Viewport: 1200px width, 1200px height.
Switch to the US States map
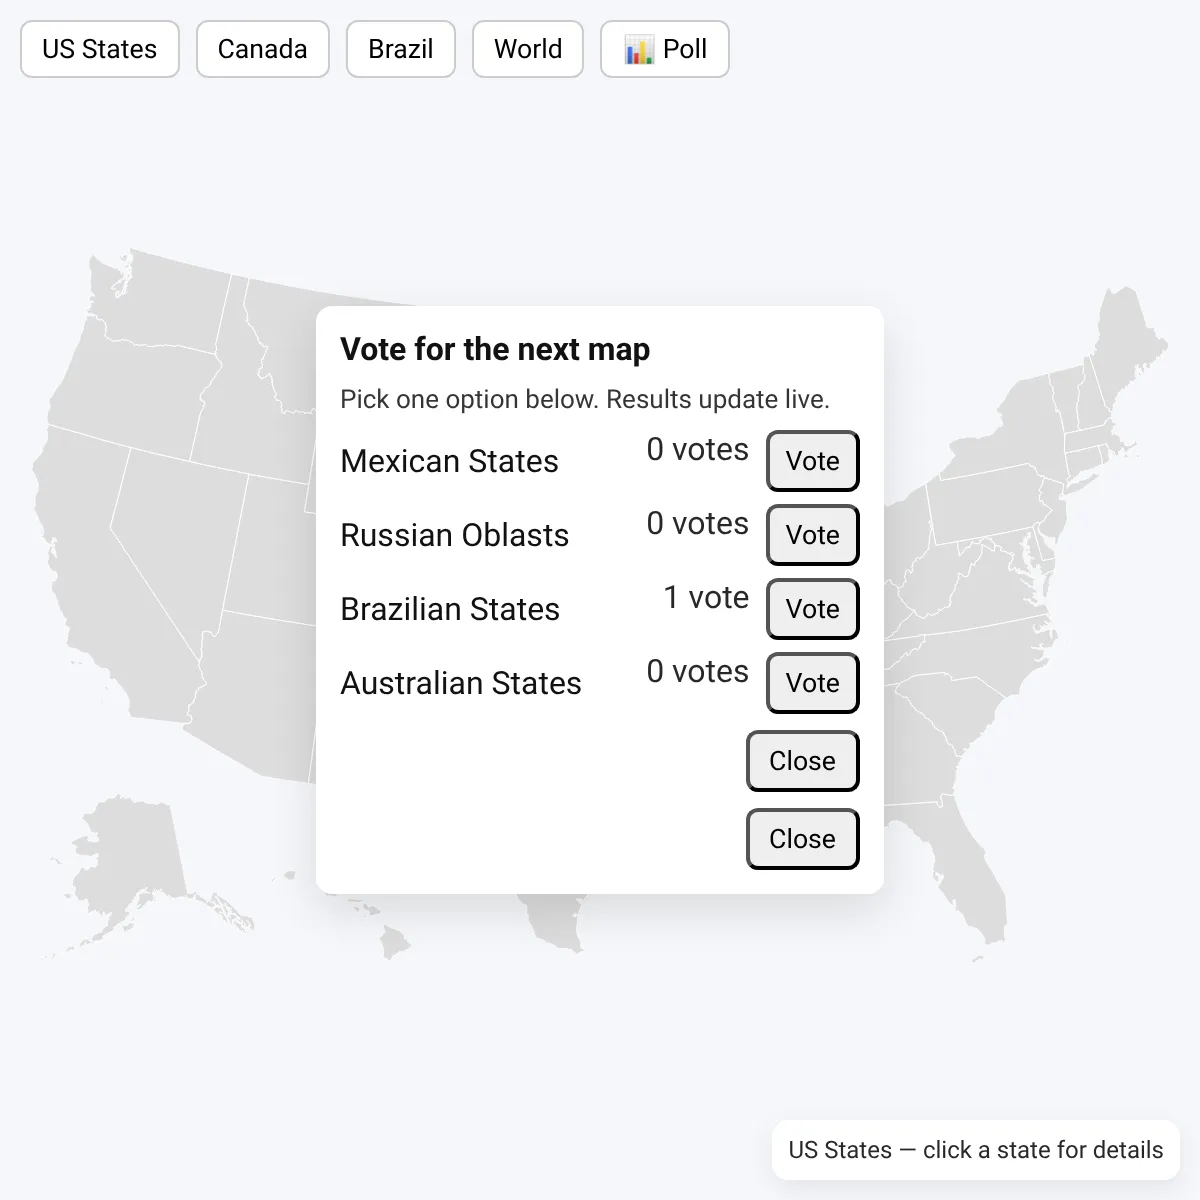(100, 49)
